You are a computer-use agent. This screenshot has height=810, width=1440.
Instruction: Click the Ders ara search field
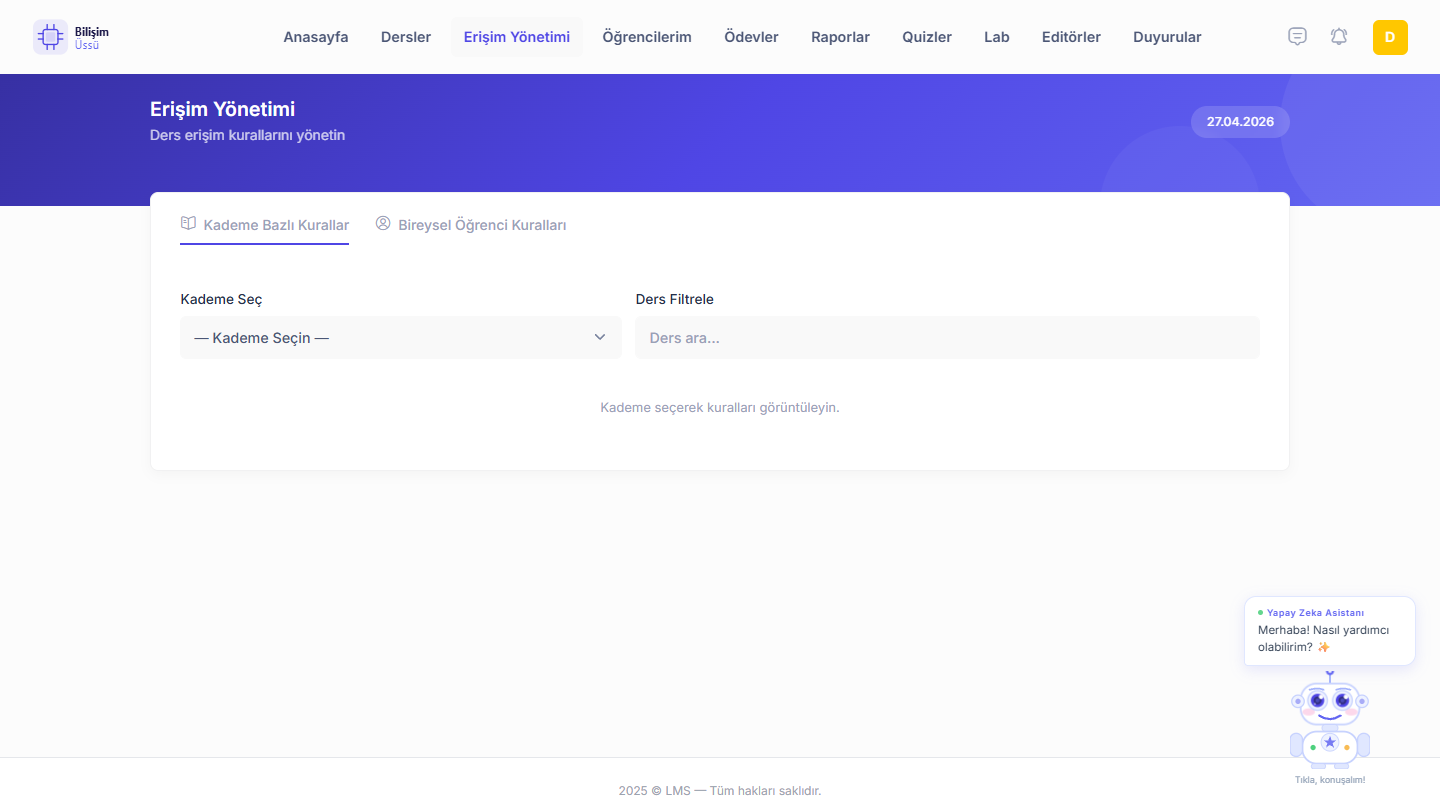(947, 338)
